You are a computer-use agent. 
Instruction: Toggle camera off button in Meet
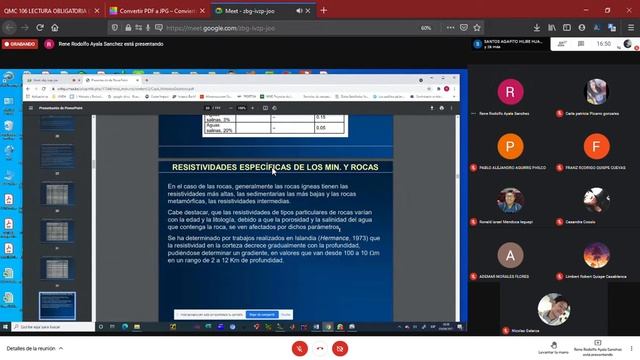click(340, 349)
